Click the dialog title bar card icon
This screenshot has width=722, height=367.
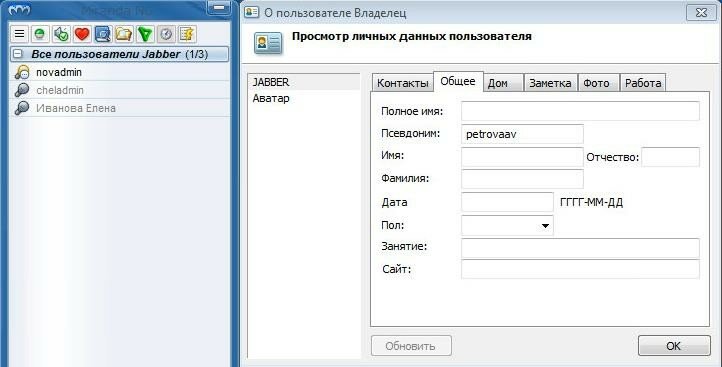click(252, 12)
